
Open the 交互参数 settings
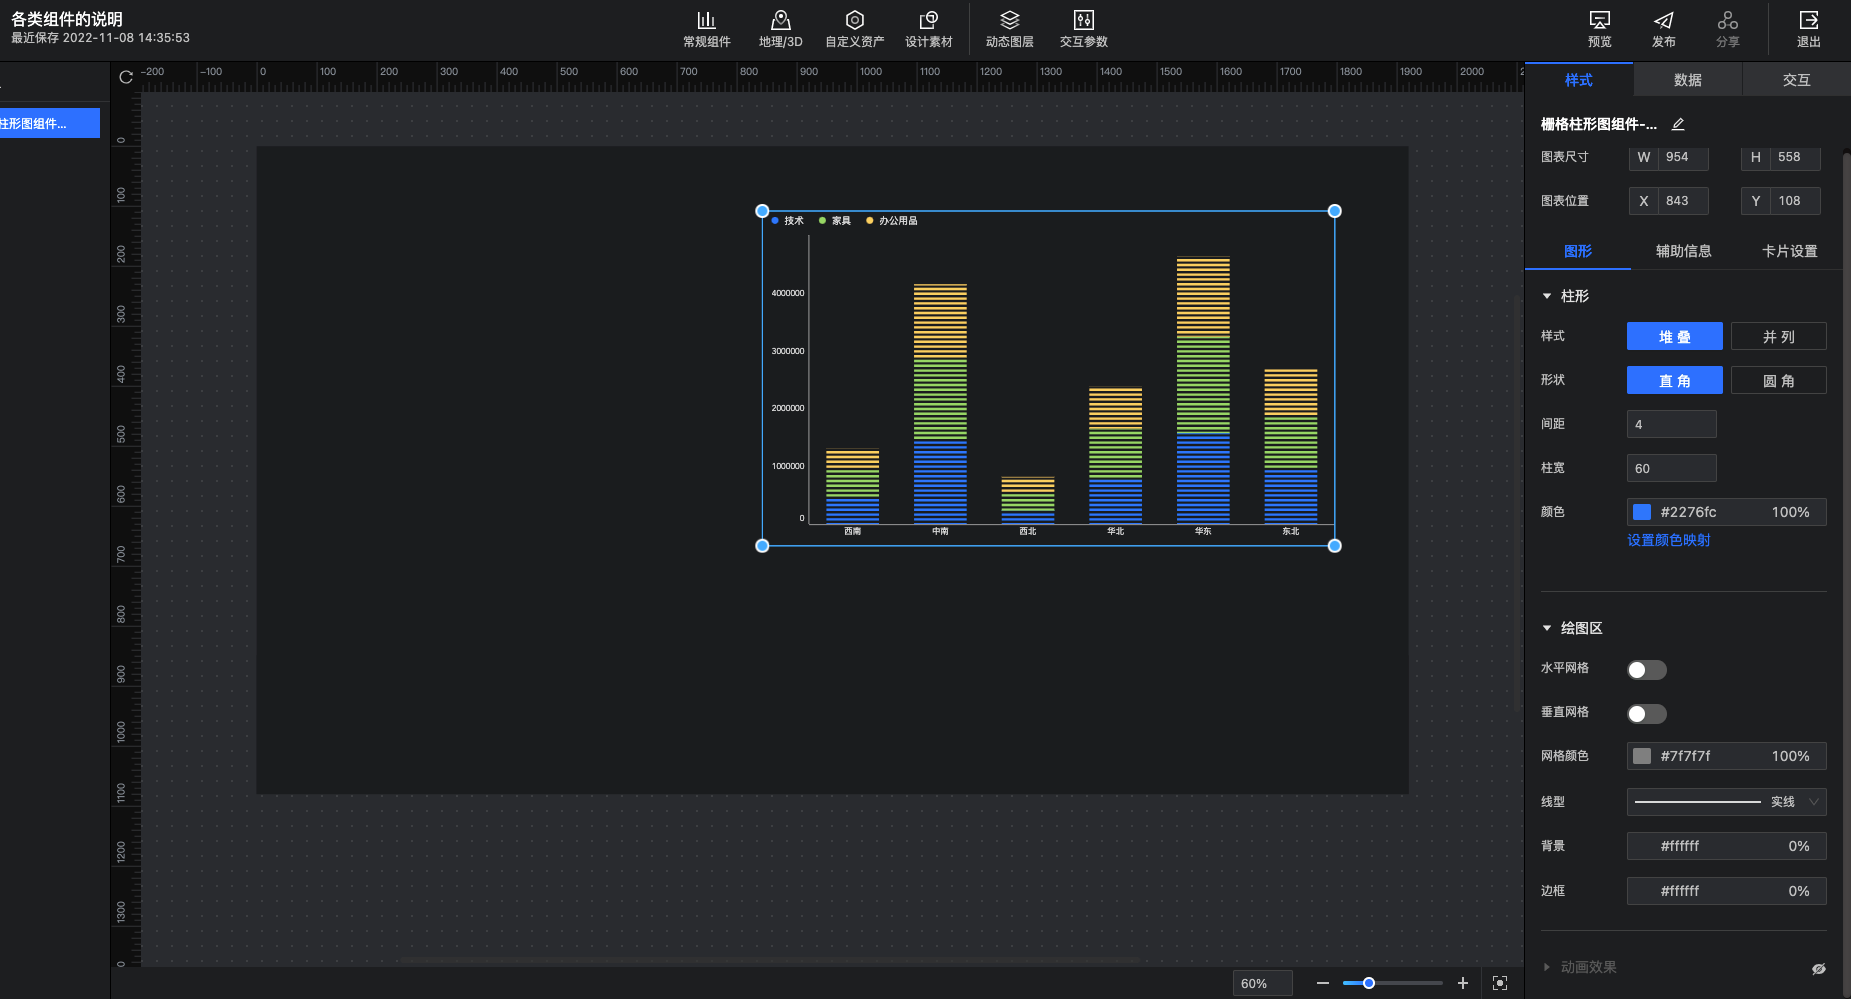(1083, 29)
